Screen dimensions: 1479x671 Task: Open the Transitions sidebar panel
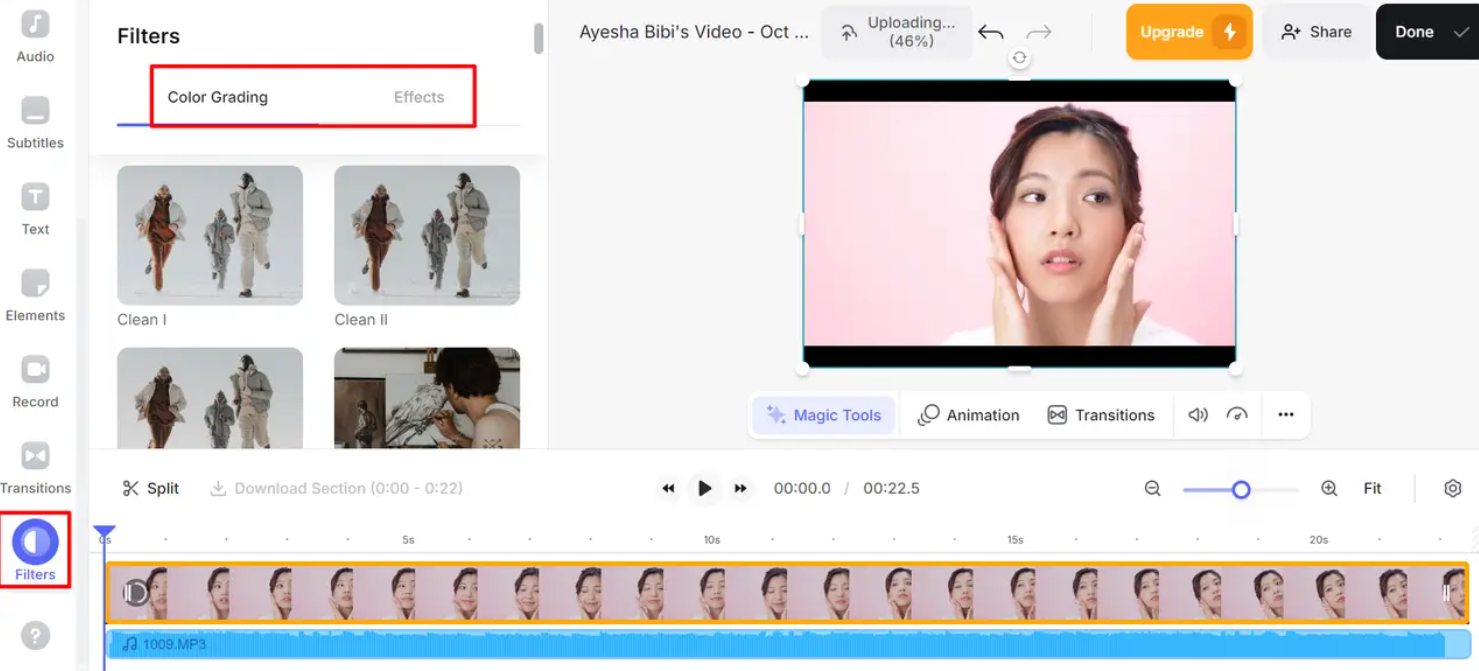tap(35, 468)
